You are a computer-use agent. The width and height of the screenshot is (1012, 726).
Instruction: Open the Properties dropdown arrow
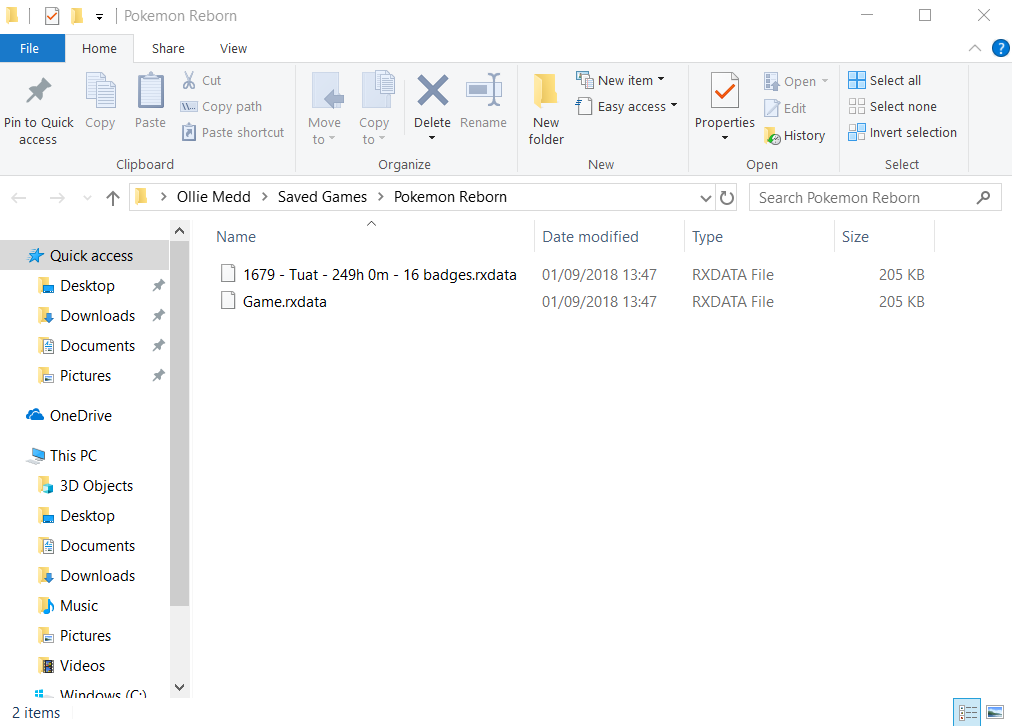click(x=725, y=137)
